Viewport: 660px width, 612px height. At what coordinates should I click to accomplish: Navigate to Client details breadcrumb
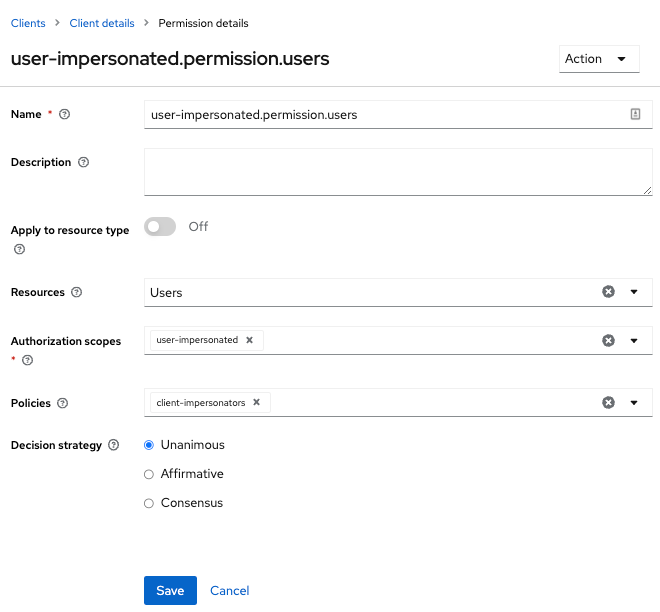coord(102,23)
